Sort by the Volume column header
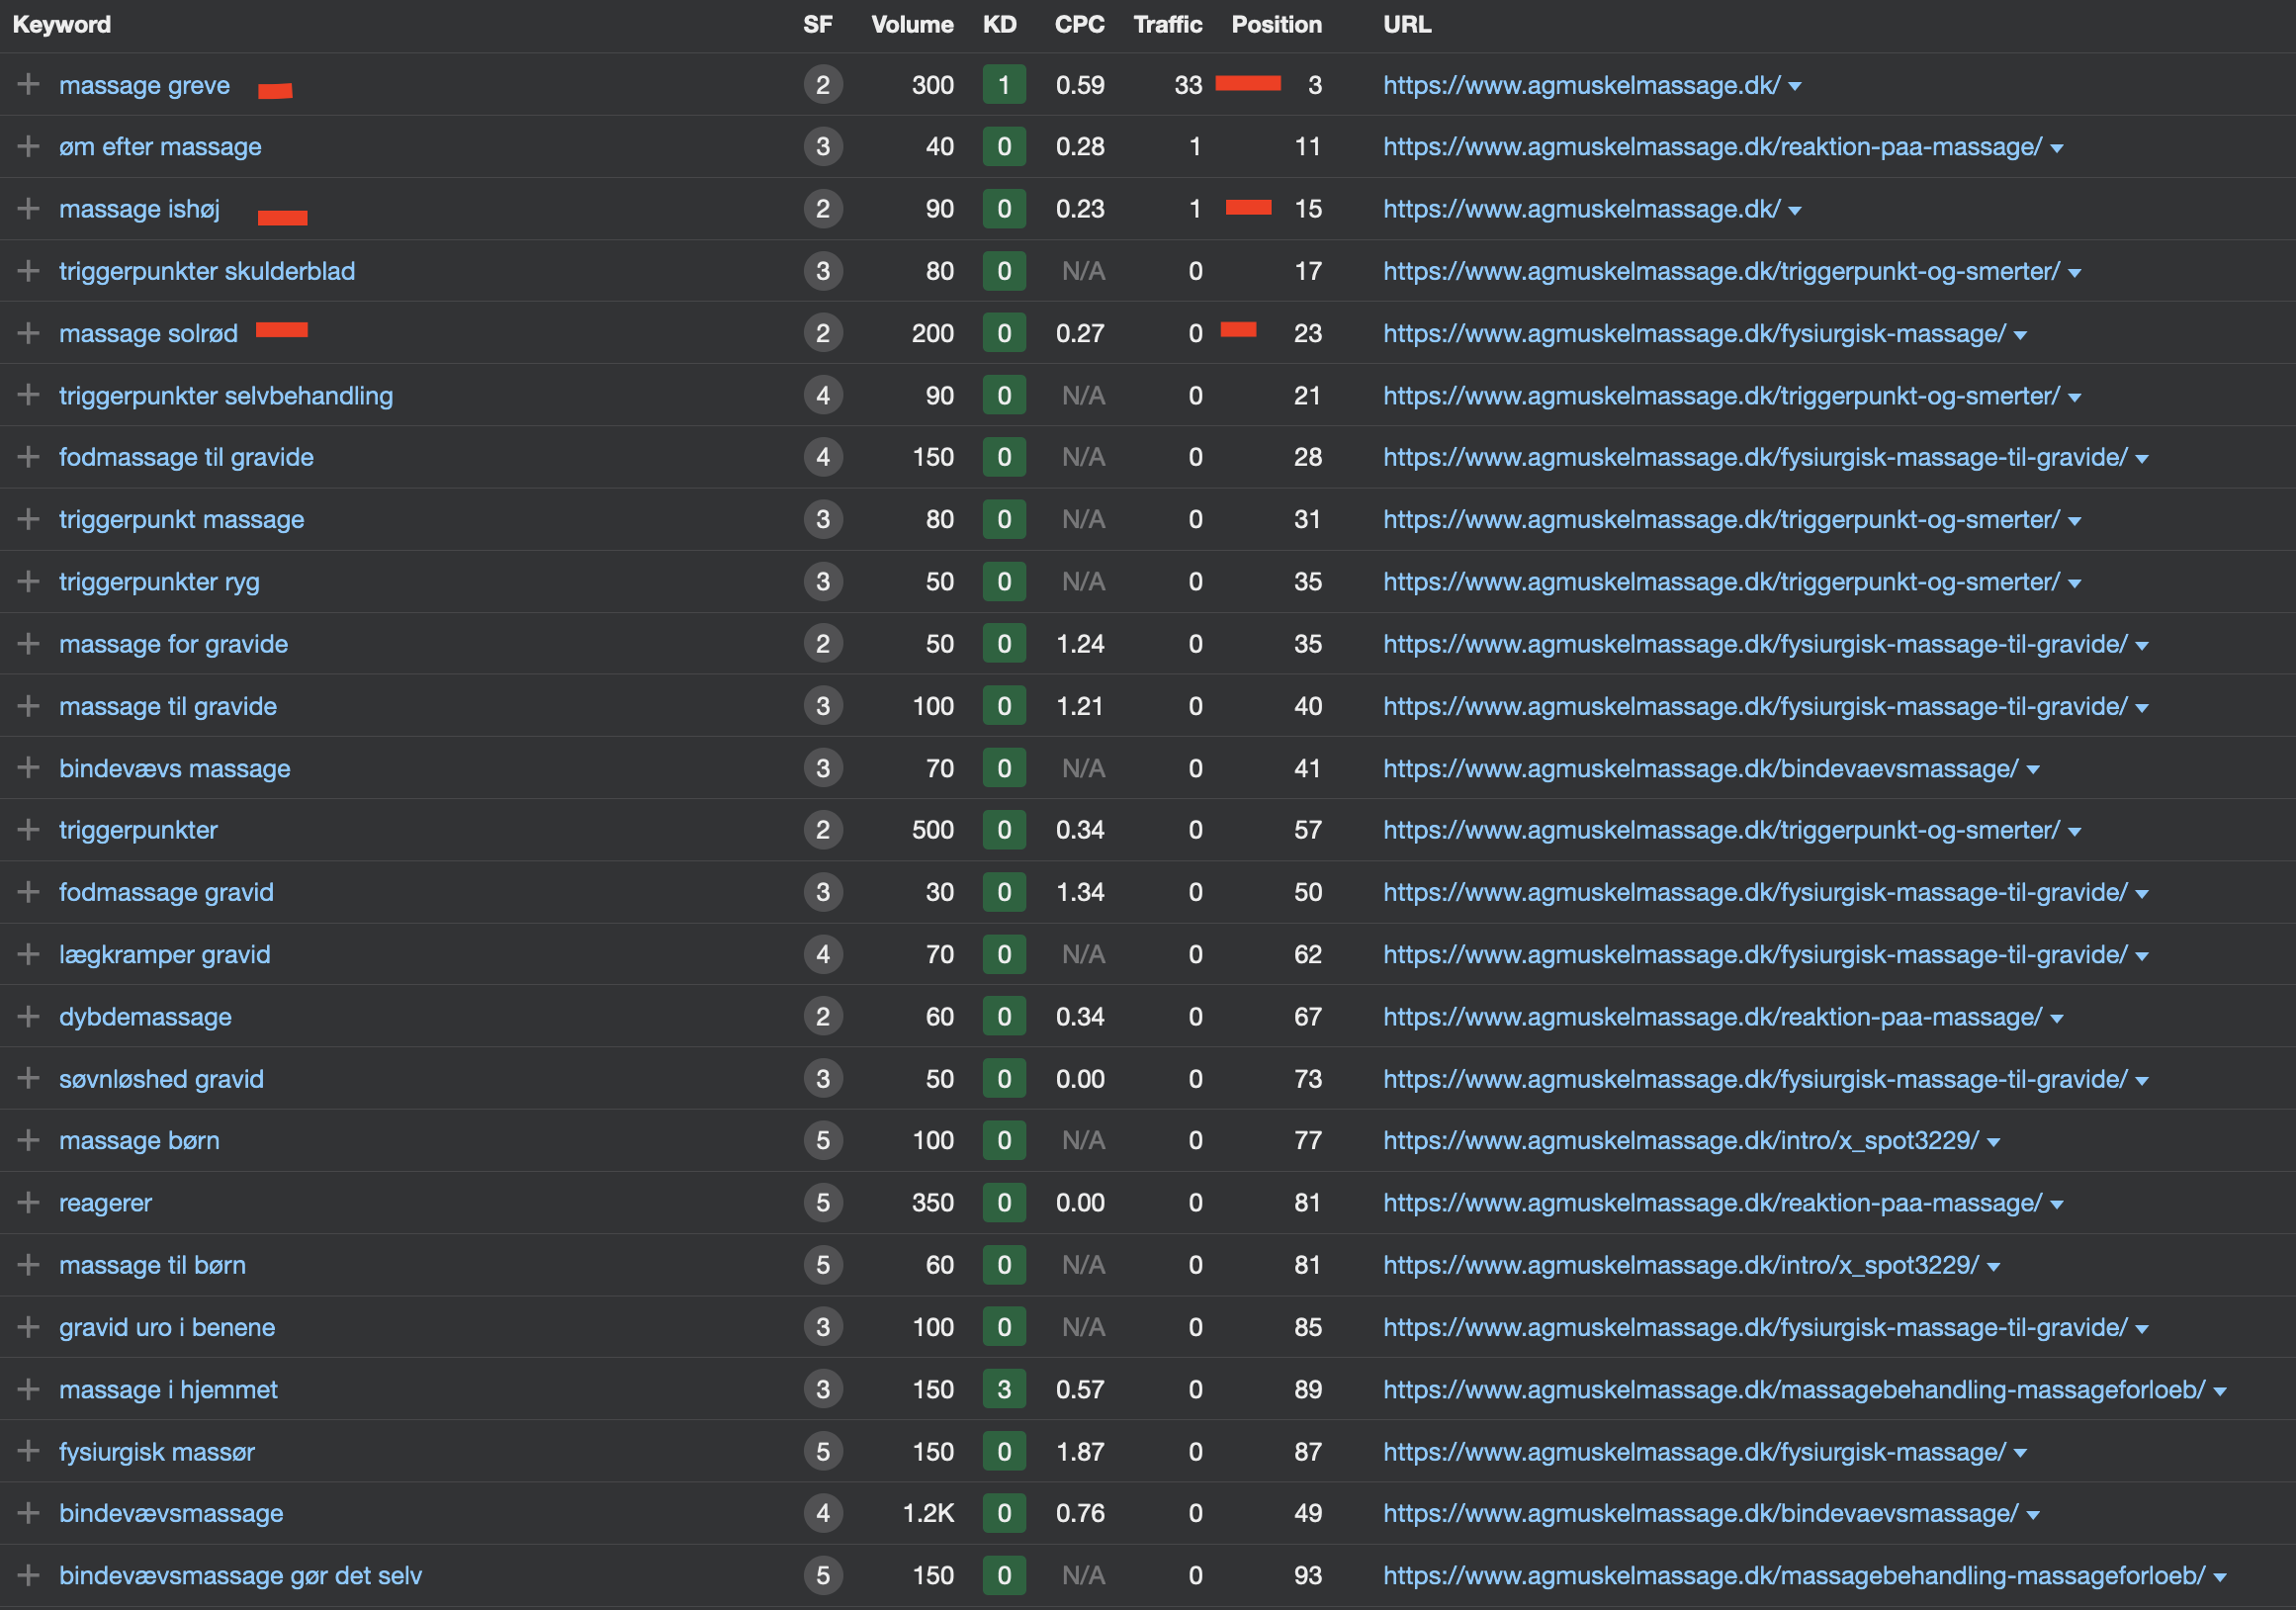This screenshot has width=2296, height=1610. 911,25
